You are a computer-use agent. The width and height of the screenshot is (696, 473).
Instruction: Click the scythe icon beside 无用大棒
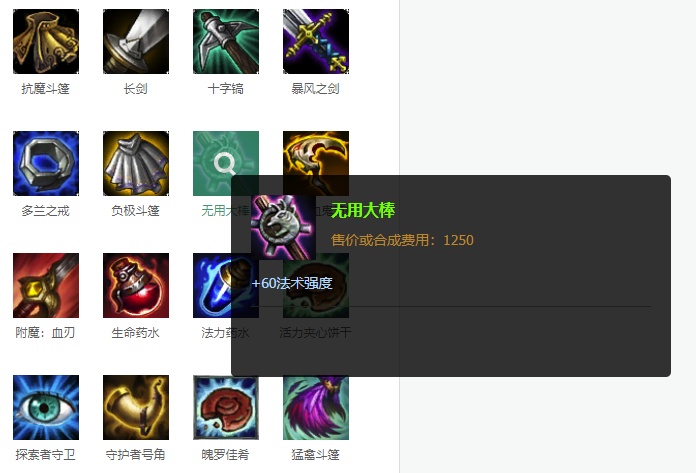[x=316, y=154]
